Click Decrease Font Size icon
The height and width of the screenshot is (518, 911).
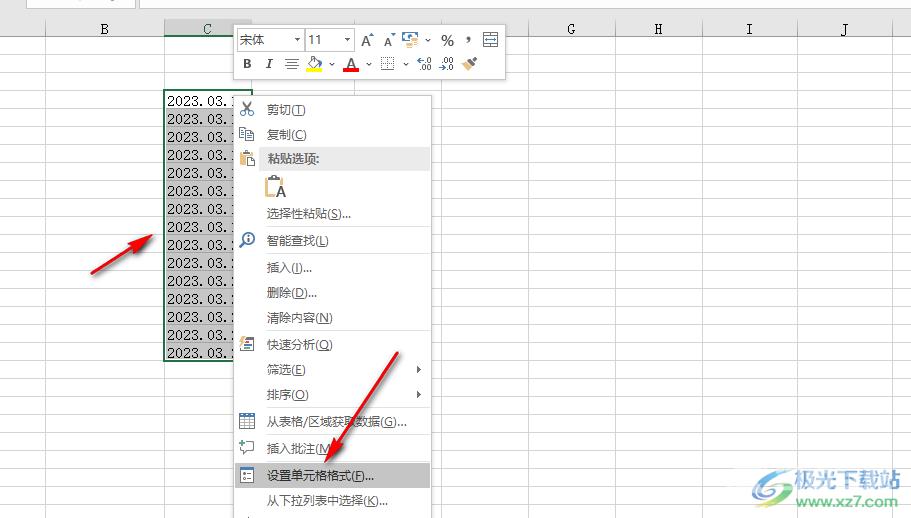[389, 40]
